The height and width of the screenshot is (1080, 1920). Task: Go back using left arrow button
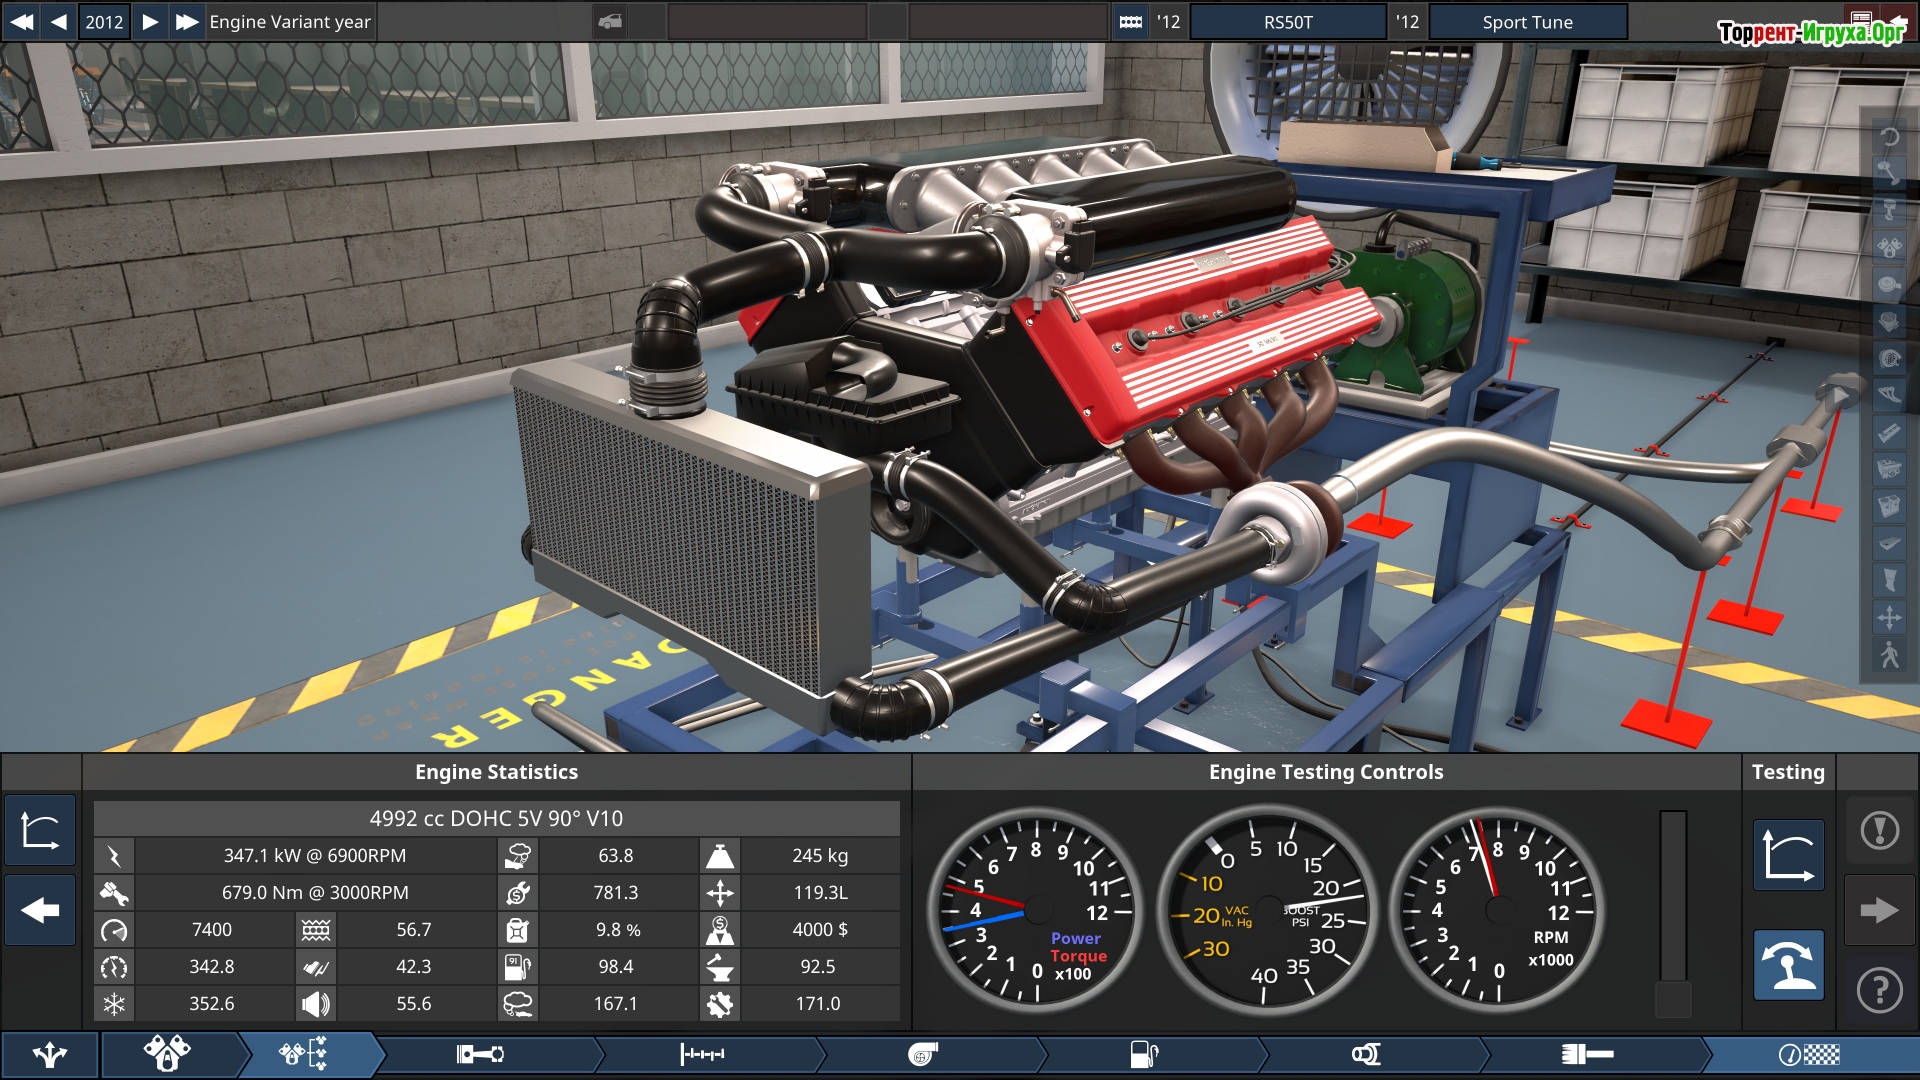pyautogui.click(x=40, y=910)
